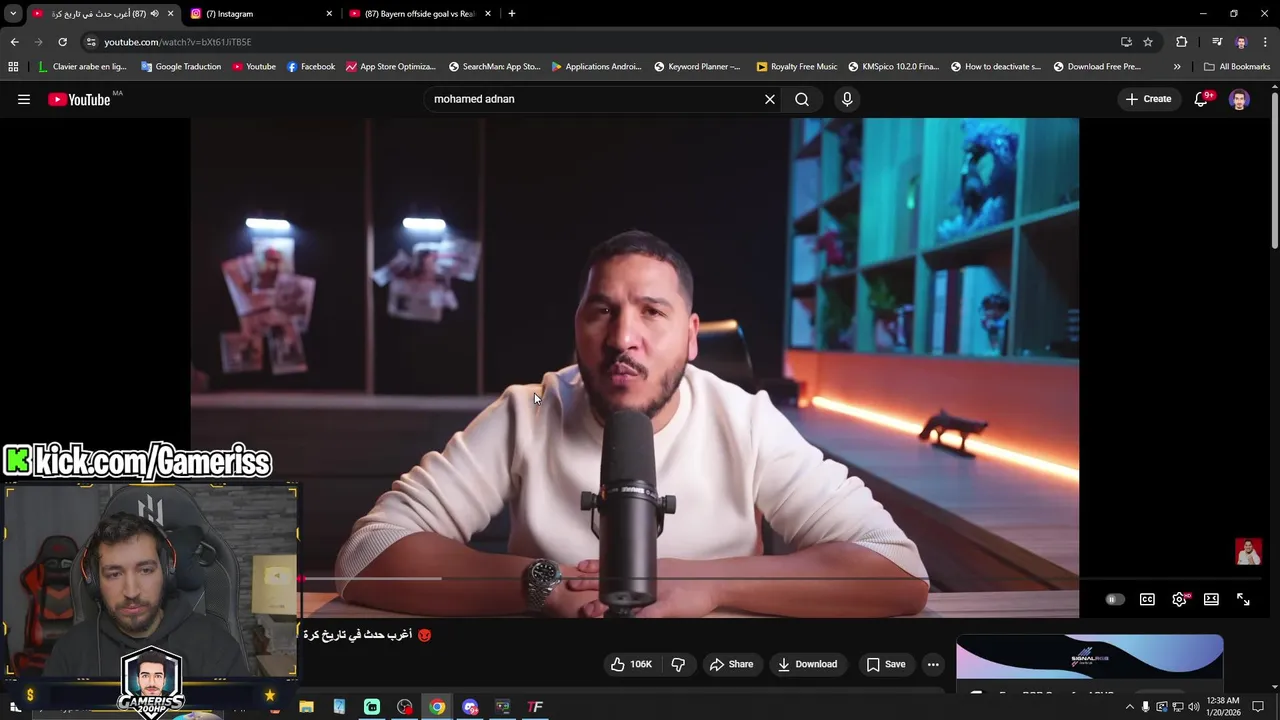Mute the YouTube tab via speaker icon
1280x720 pixels.
point(154,14)
